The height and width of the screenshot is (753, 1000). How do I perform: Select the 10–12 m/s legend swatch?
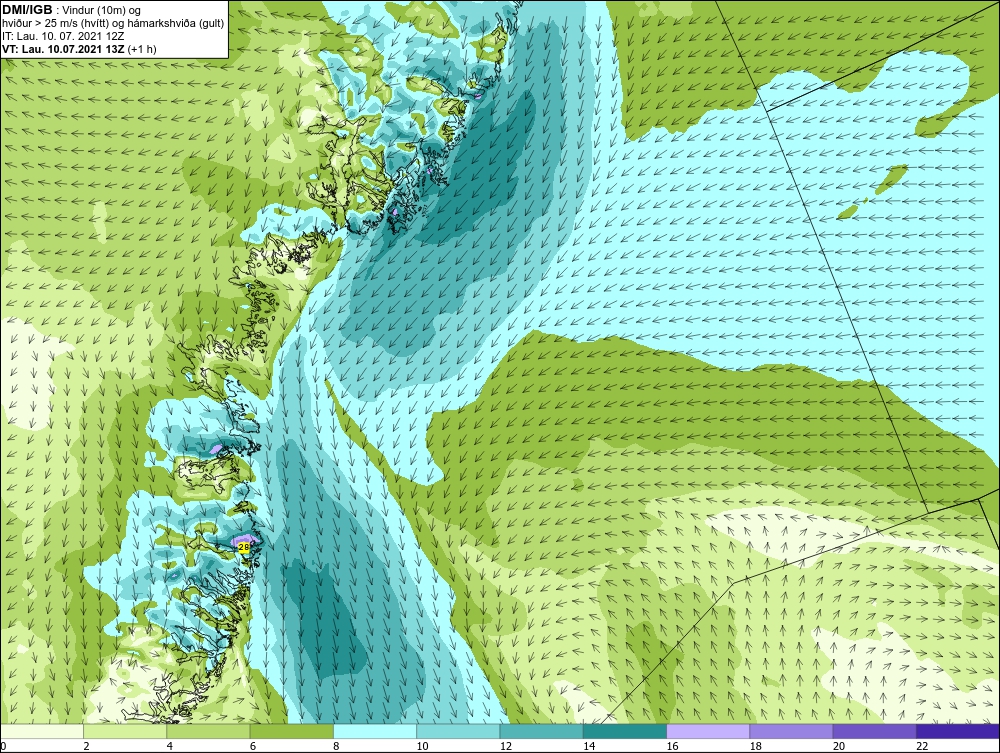(458, 731)
